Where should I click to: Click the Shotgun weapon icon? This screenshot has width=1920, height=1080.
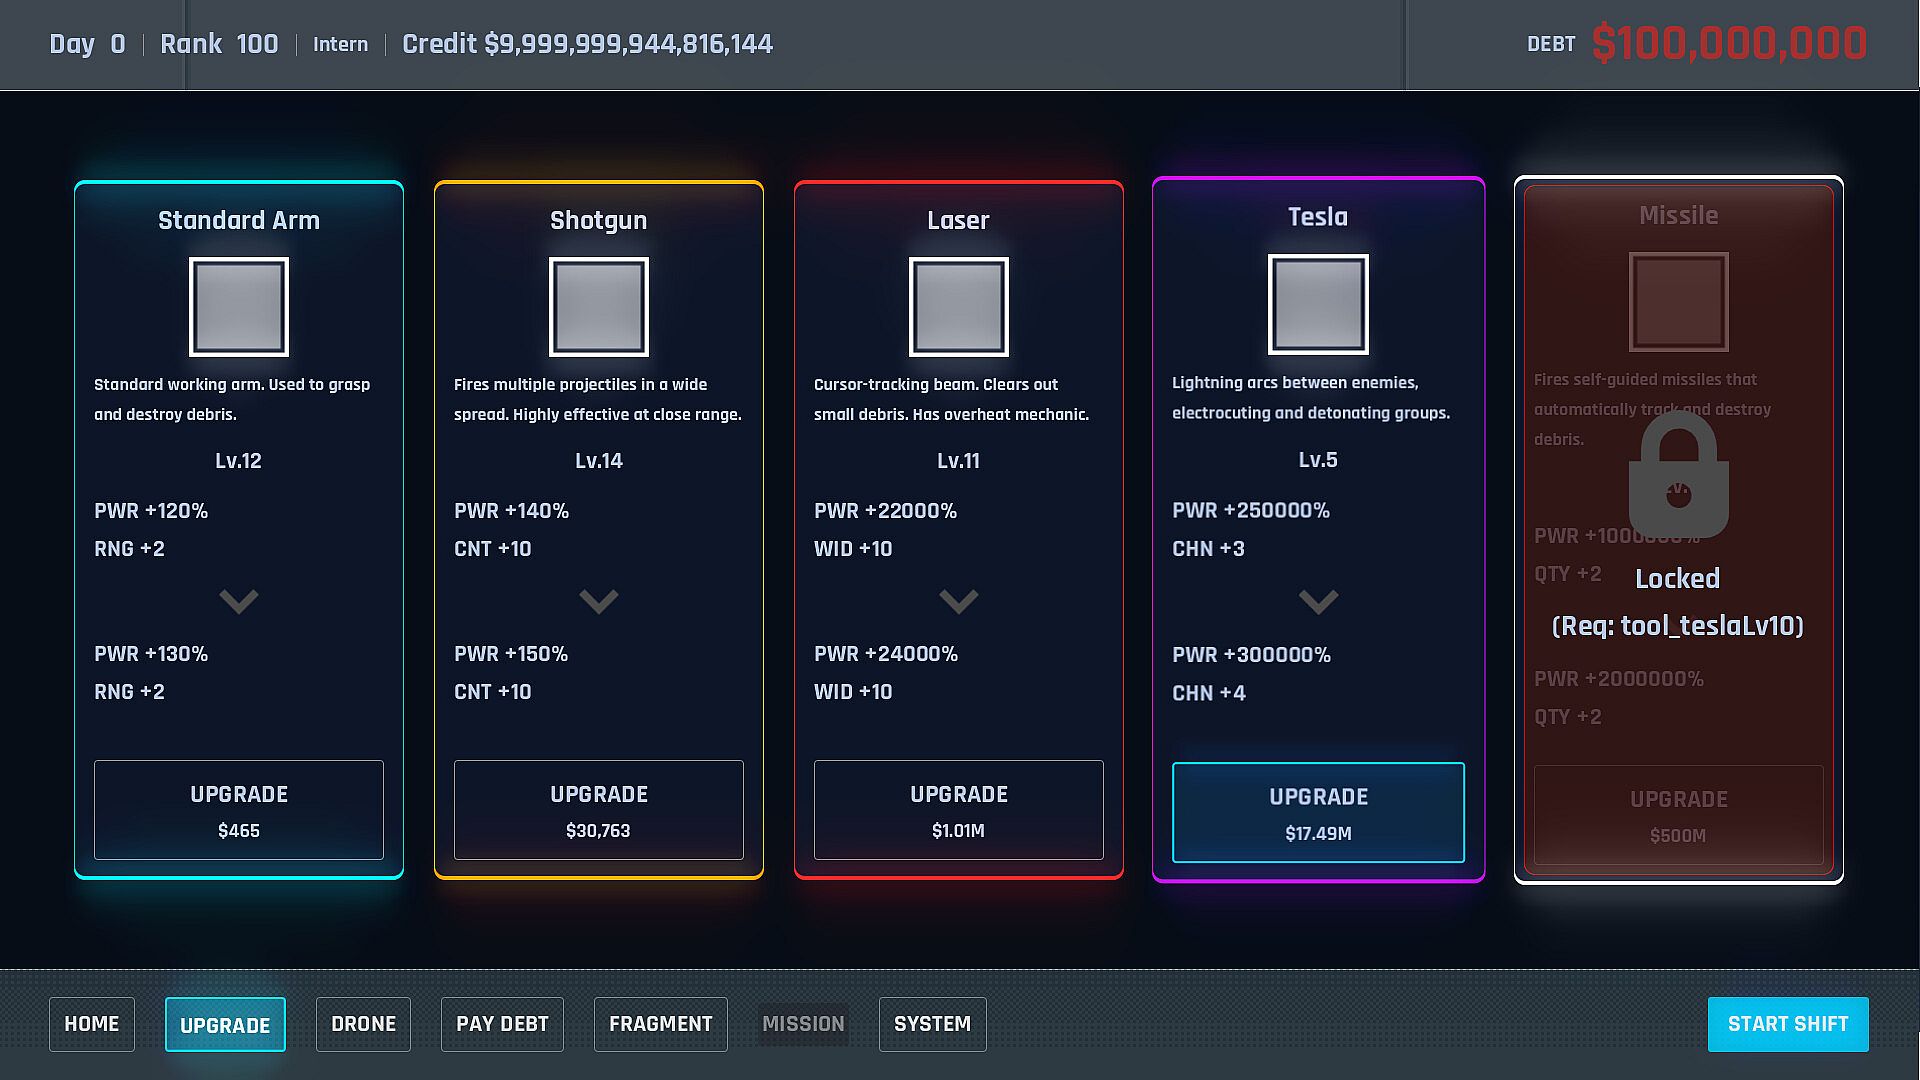click(599, 307)
